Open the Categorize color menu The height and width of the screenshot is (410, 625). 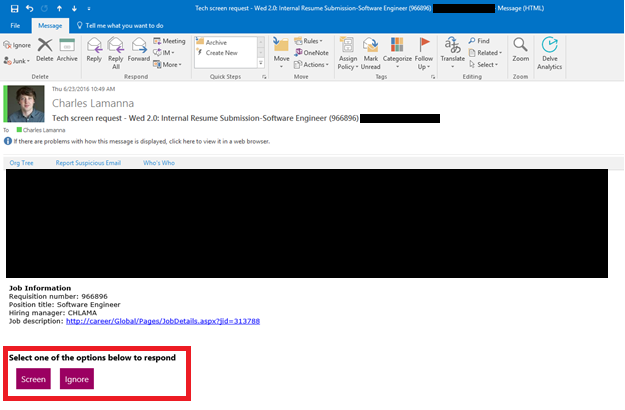click(x=397, y=53)
